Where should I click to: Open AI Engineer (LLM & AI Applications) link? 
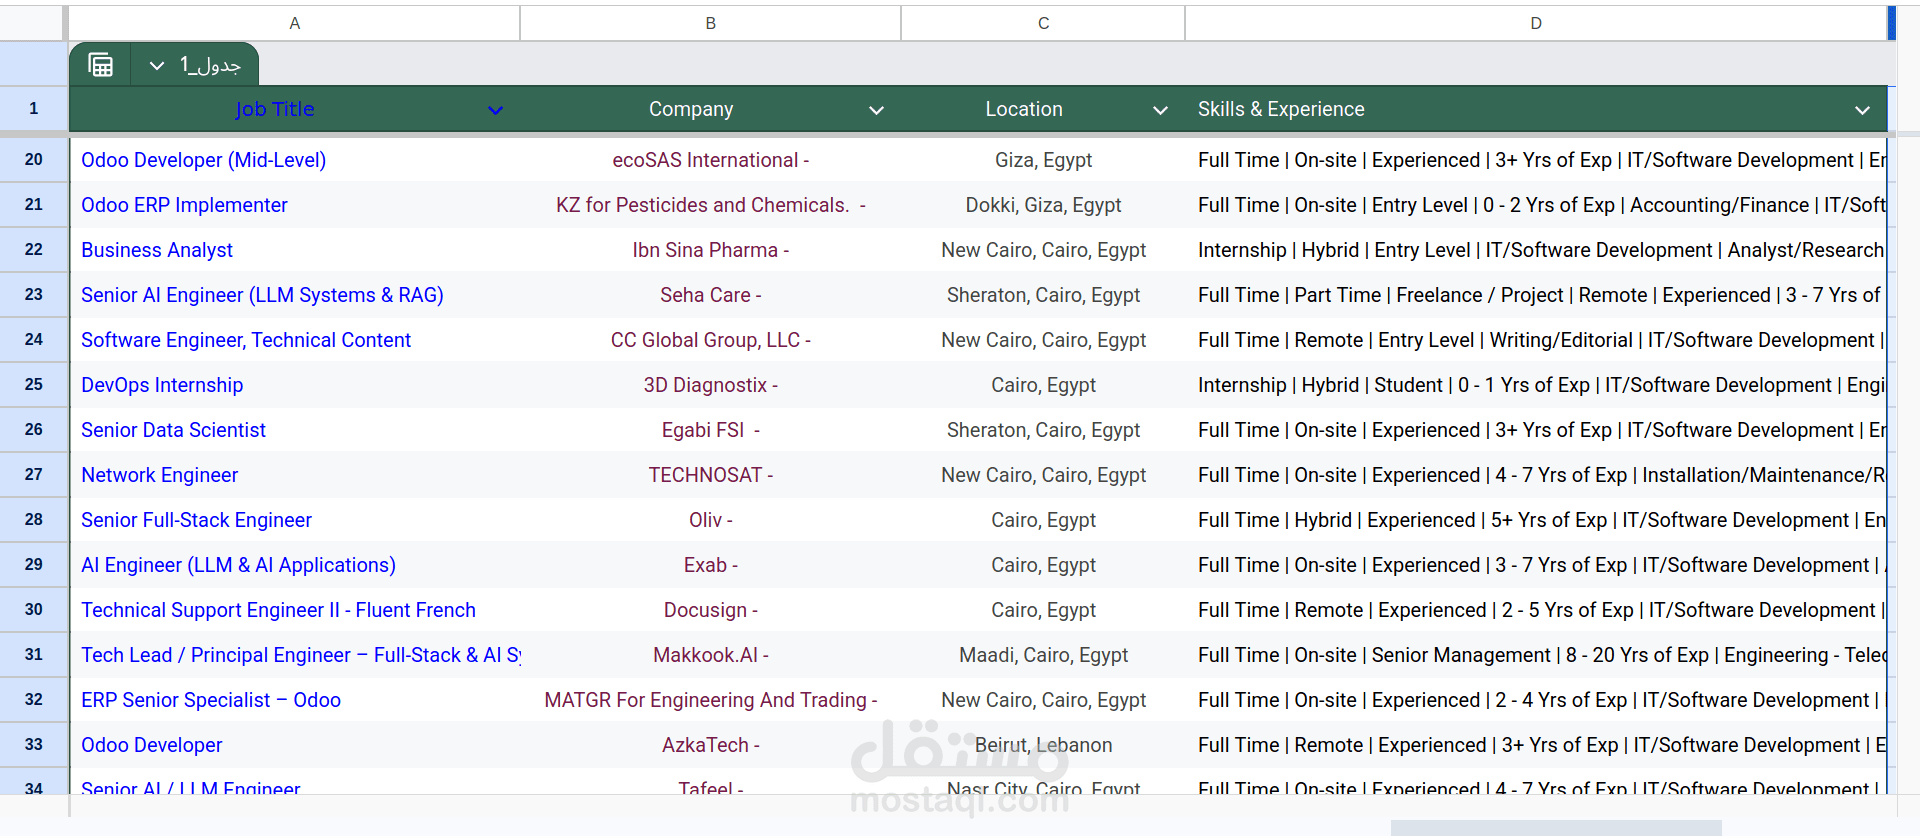pyautogui.click(x=238, y=565)
